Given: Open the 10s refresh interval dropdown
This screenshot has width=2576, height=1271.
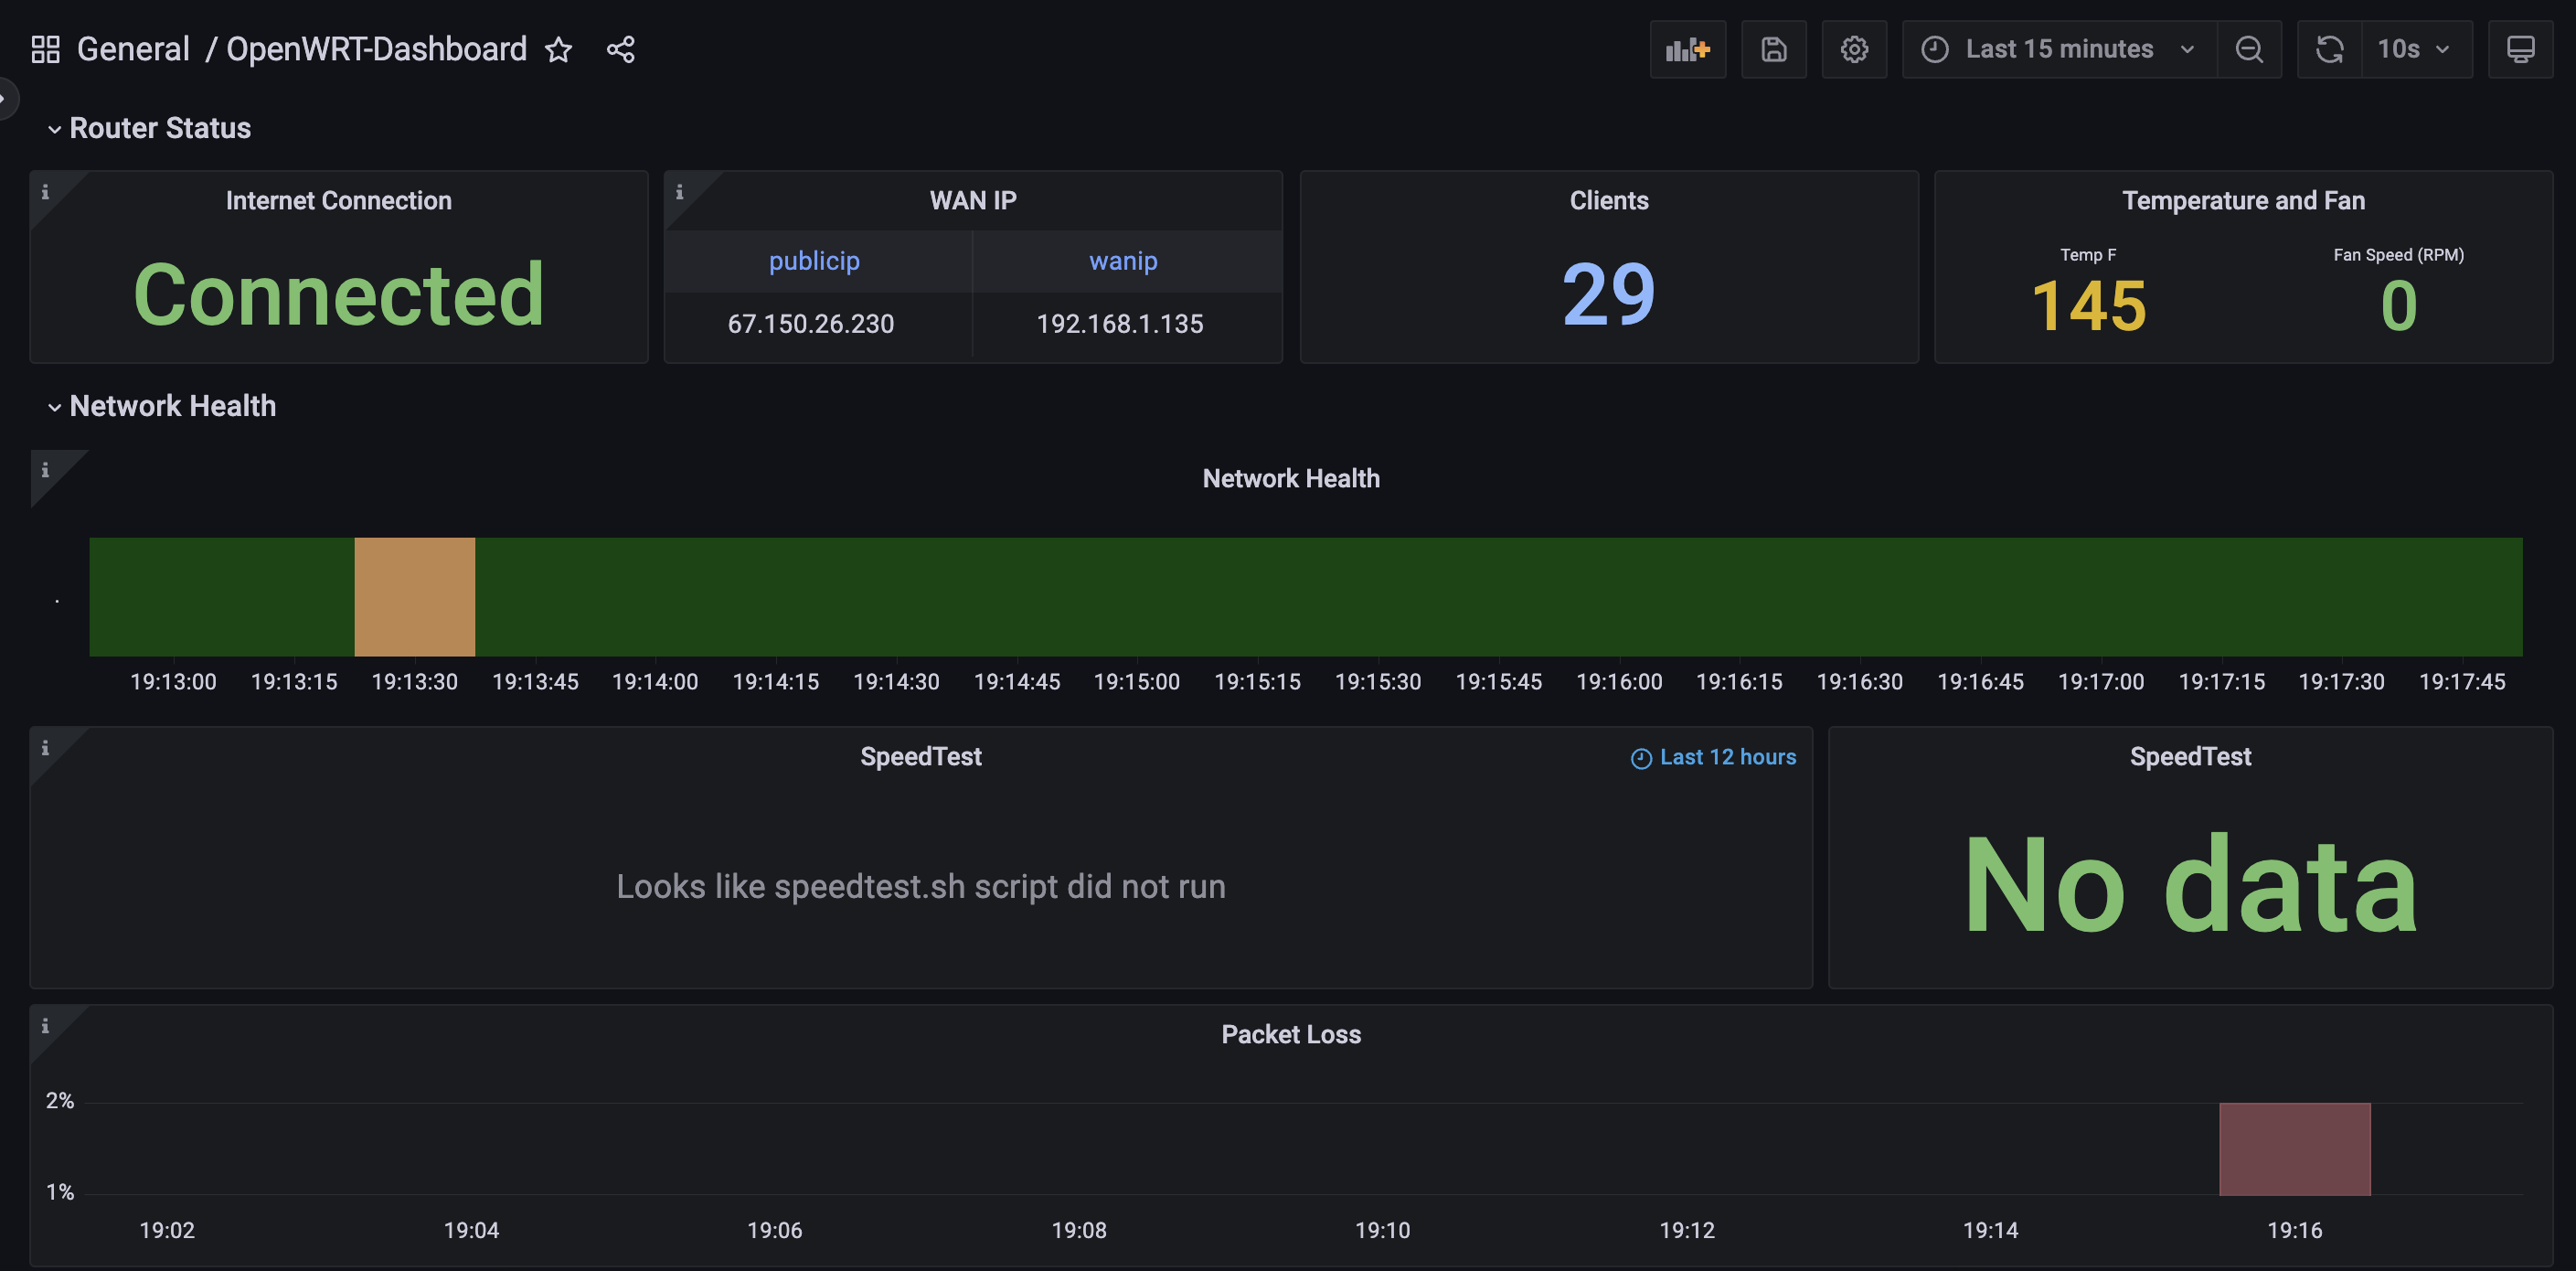Looking at the screenshot, I should pyautogui.click(x=2415, y=49).
